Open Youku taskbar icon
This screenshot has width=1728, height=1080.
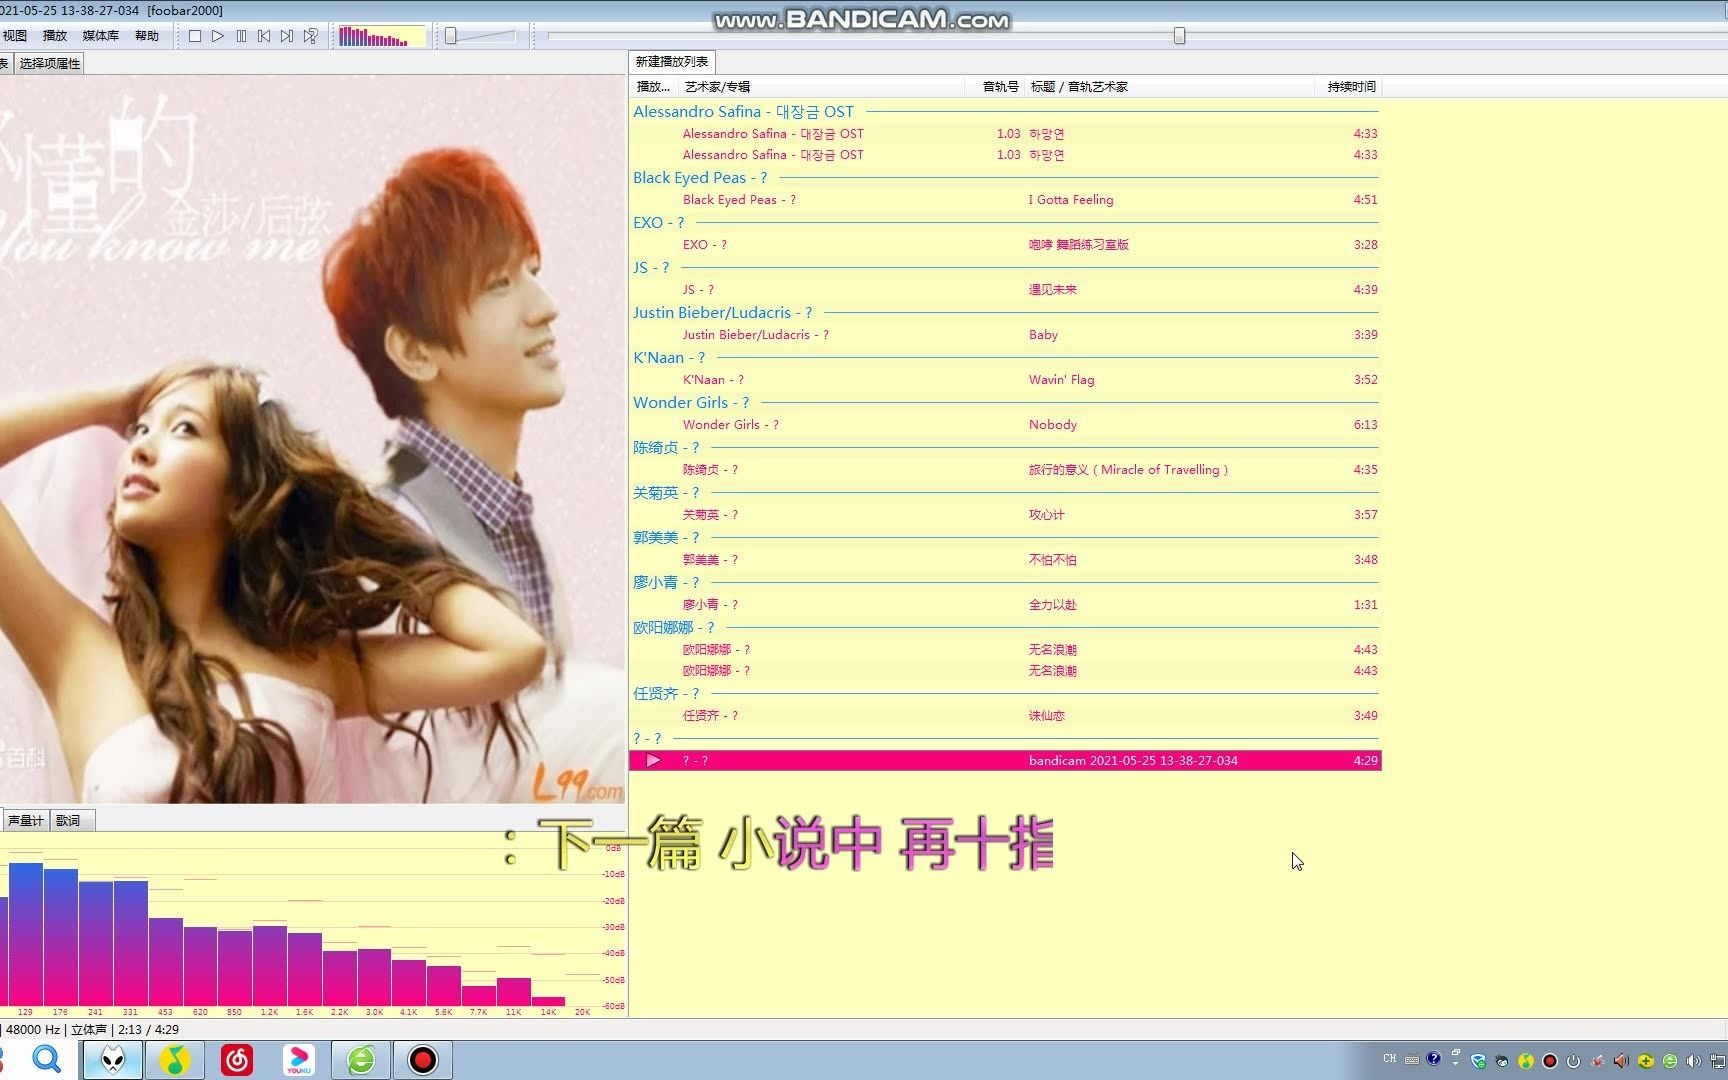[299, 1060]
